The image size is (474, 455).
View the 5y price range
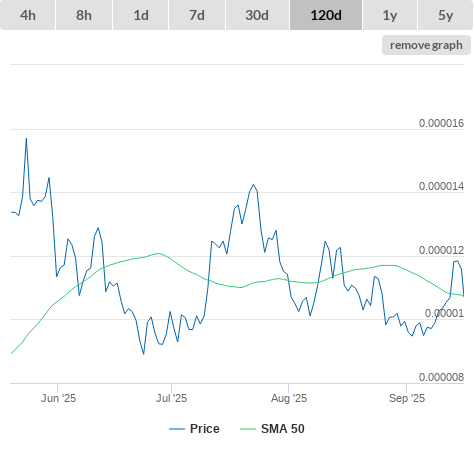tap(446, 15)
